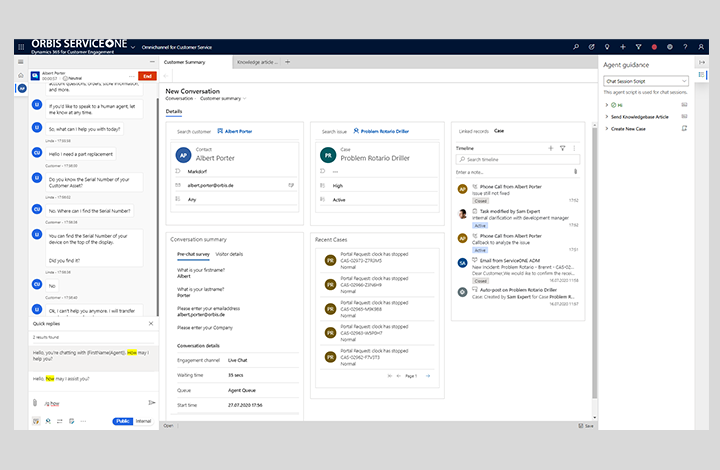The image size is (720, 470).
Task: Open quick replies icon in chat toolbar
Action: pyautogui.click(x=36, y=421)
